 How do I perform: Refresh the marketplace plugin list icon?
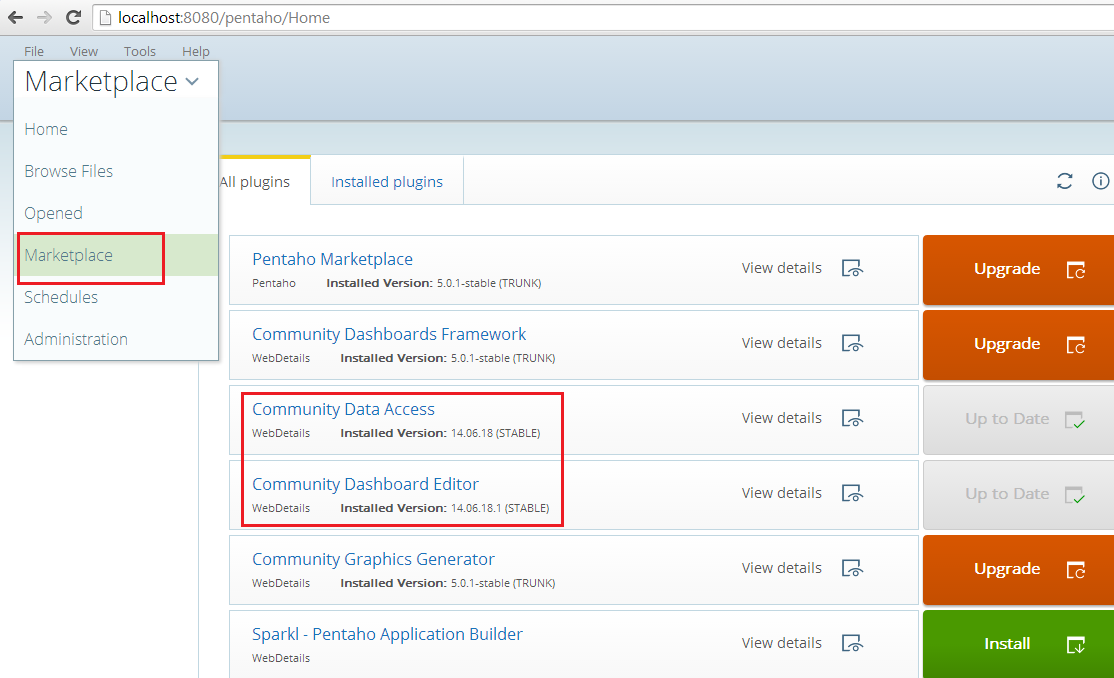1064,181
